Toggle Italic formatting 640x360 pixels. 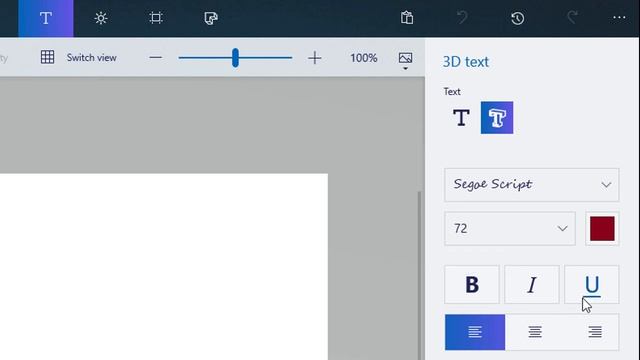[x=532, y=284]
